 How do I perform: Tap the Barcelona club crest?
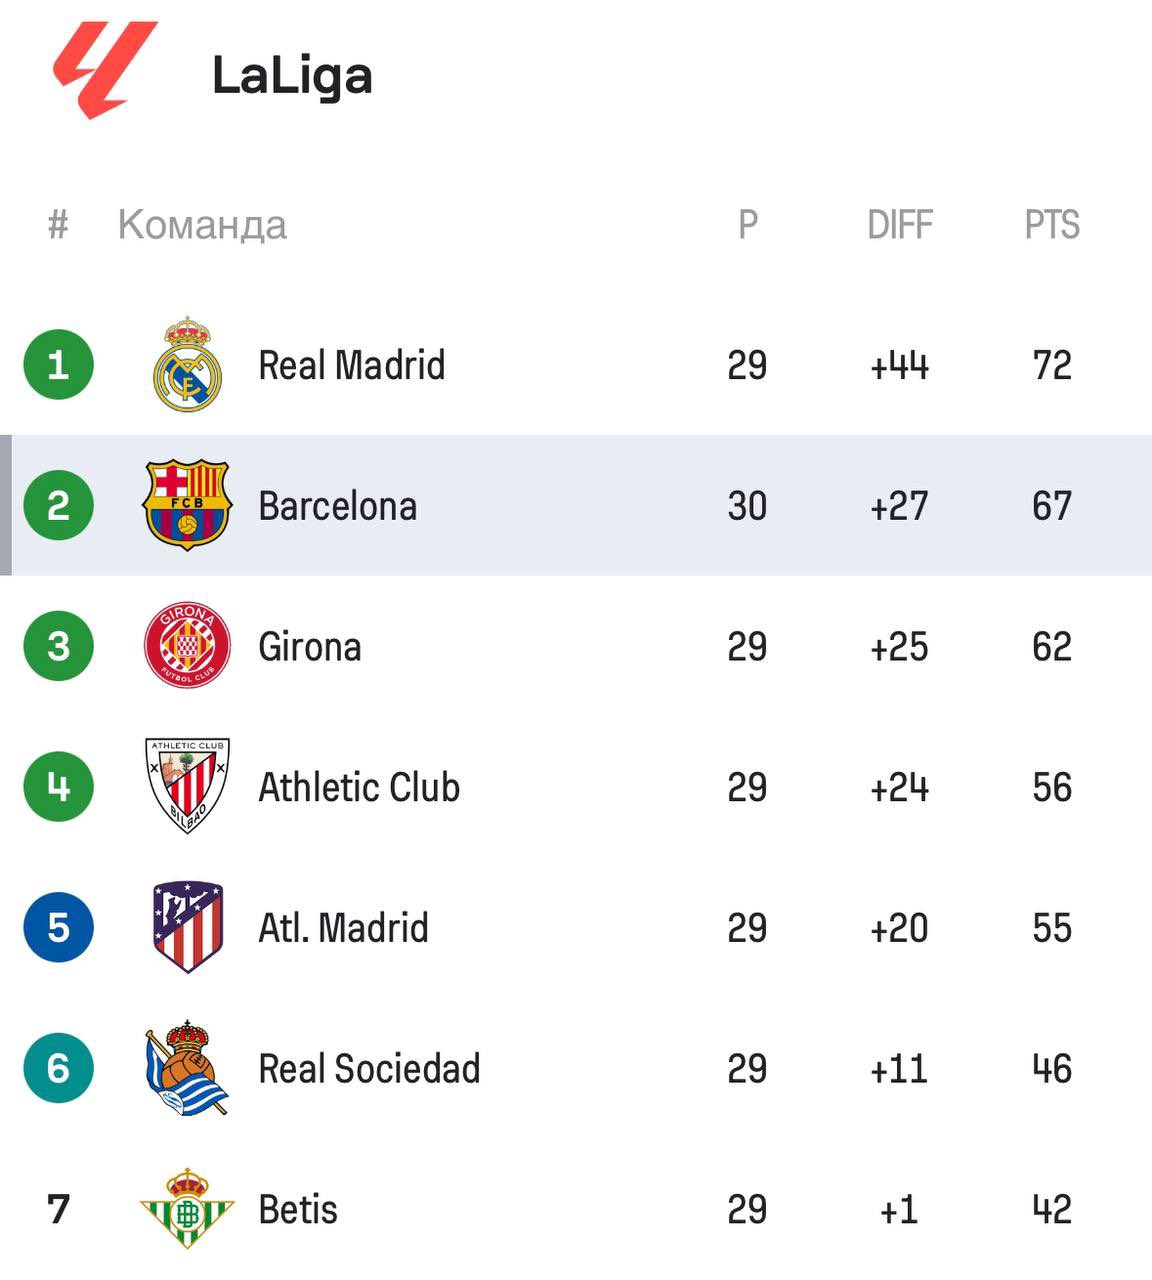pos(187,505)
